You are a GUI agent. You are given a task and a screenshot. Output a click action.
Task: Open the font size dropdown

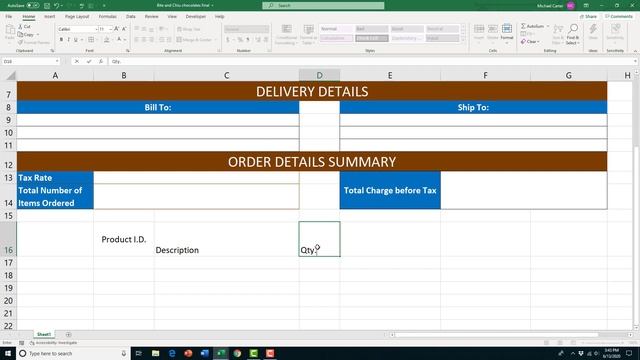tap(111, 29)
